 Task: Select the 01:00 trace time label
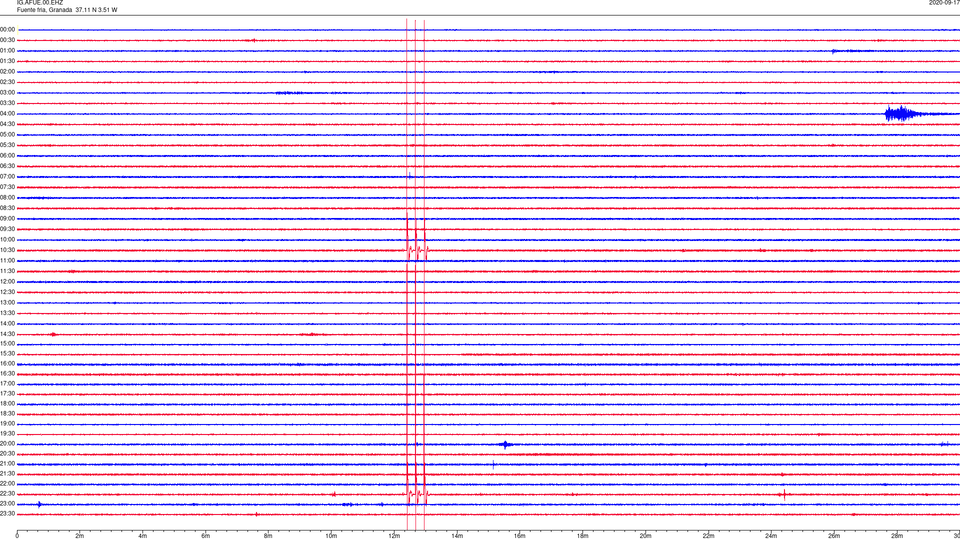pos(7,51)
